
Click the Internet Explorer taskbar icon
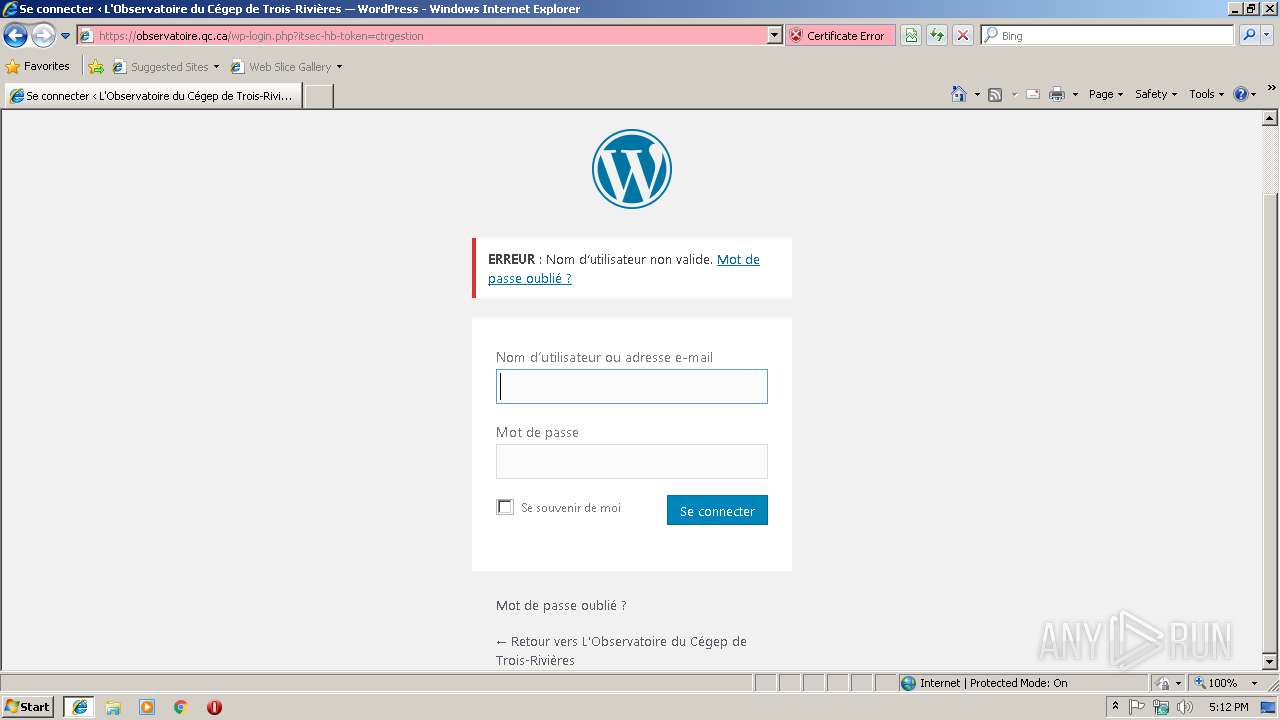coord(80,707)
